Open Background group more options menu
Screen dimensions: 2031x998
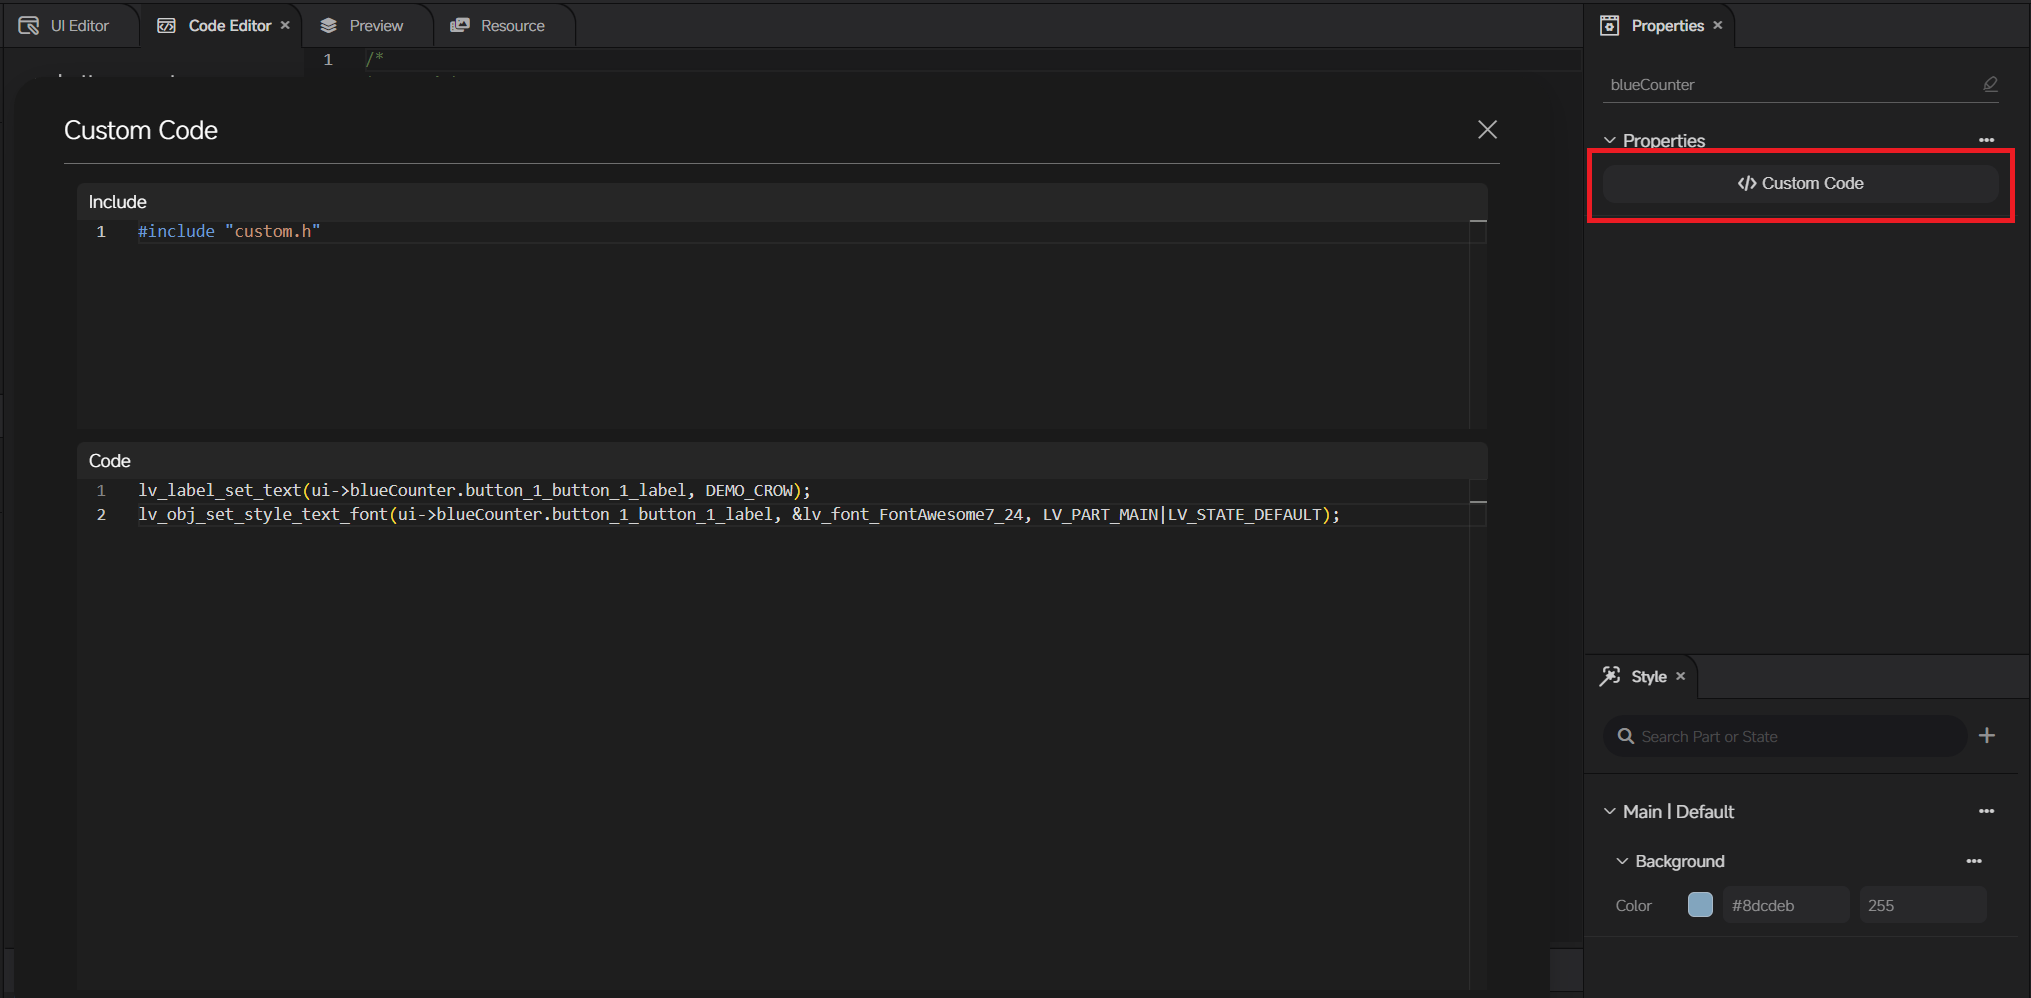tap(1974, 861)
